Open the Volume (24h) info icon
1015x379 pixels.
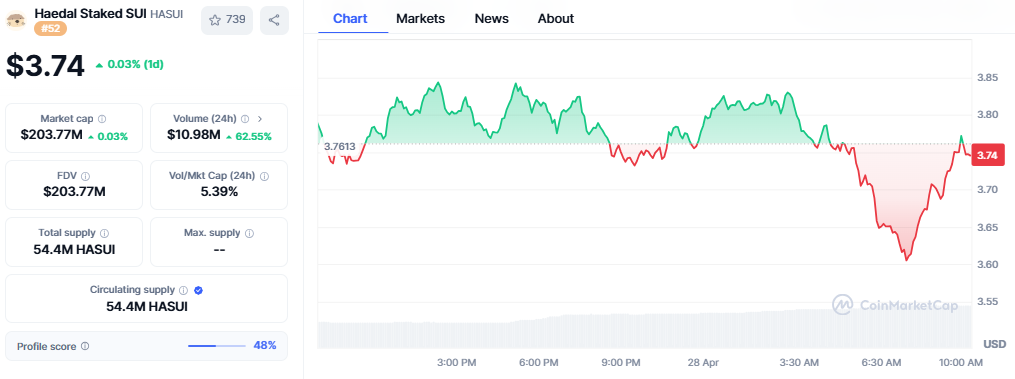245,119
